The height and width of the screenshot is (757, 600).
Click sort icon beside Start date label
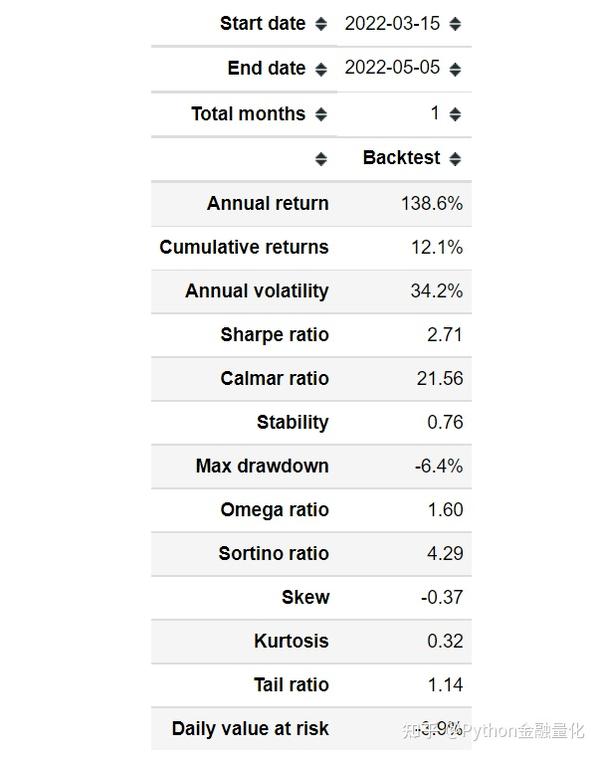321,24
